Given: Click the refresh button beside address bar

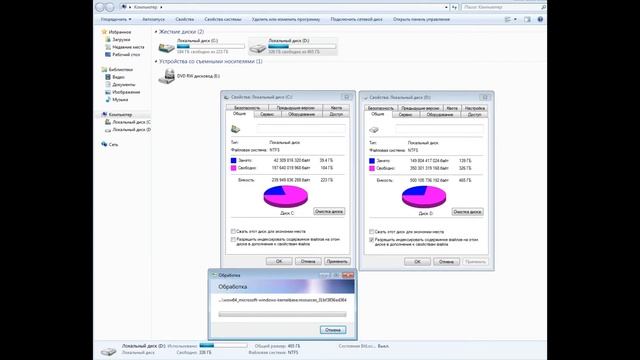Looking at the screenshot, I should [x=454, y=7].
